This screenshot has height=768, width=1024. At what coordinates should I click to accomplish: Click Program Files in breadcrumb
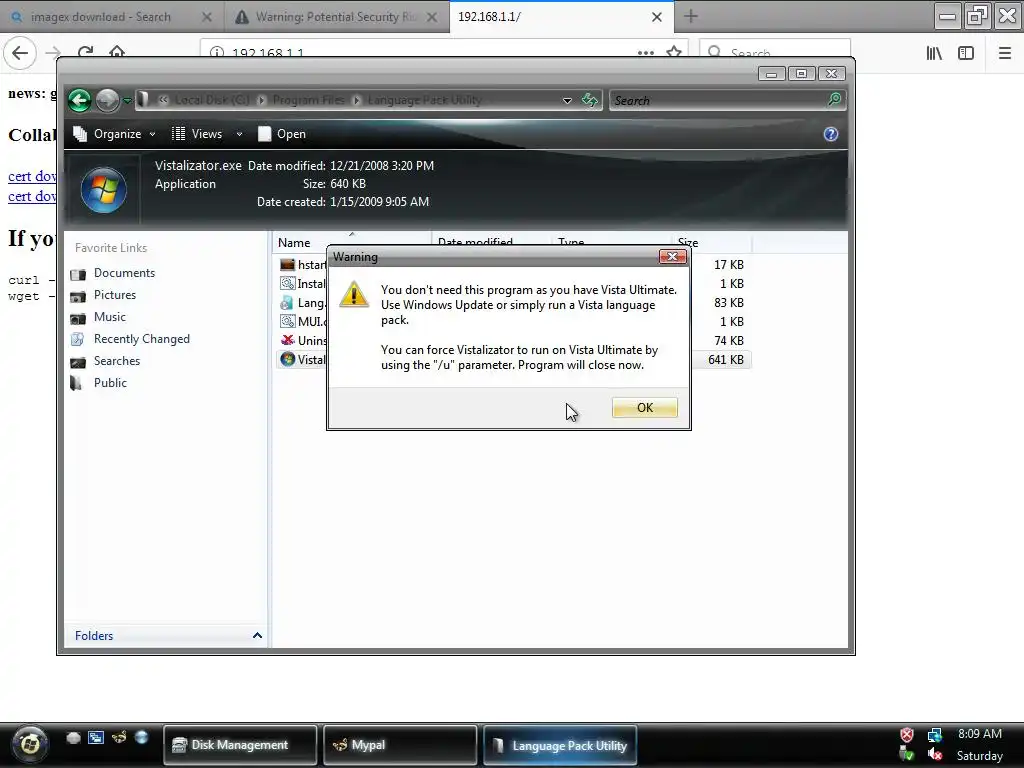click(308, 100)
